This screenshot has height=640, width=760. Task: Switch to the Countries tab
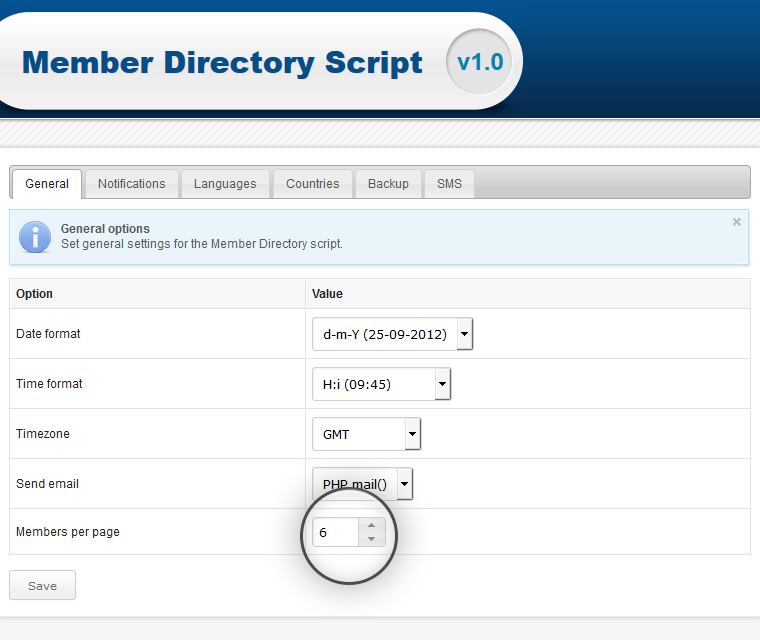tap(313, 184)
